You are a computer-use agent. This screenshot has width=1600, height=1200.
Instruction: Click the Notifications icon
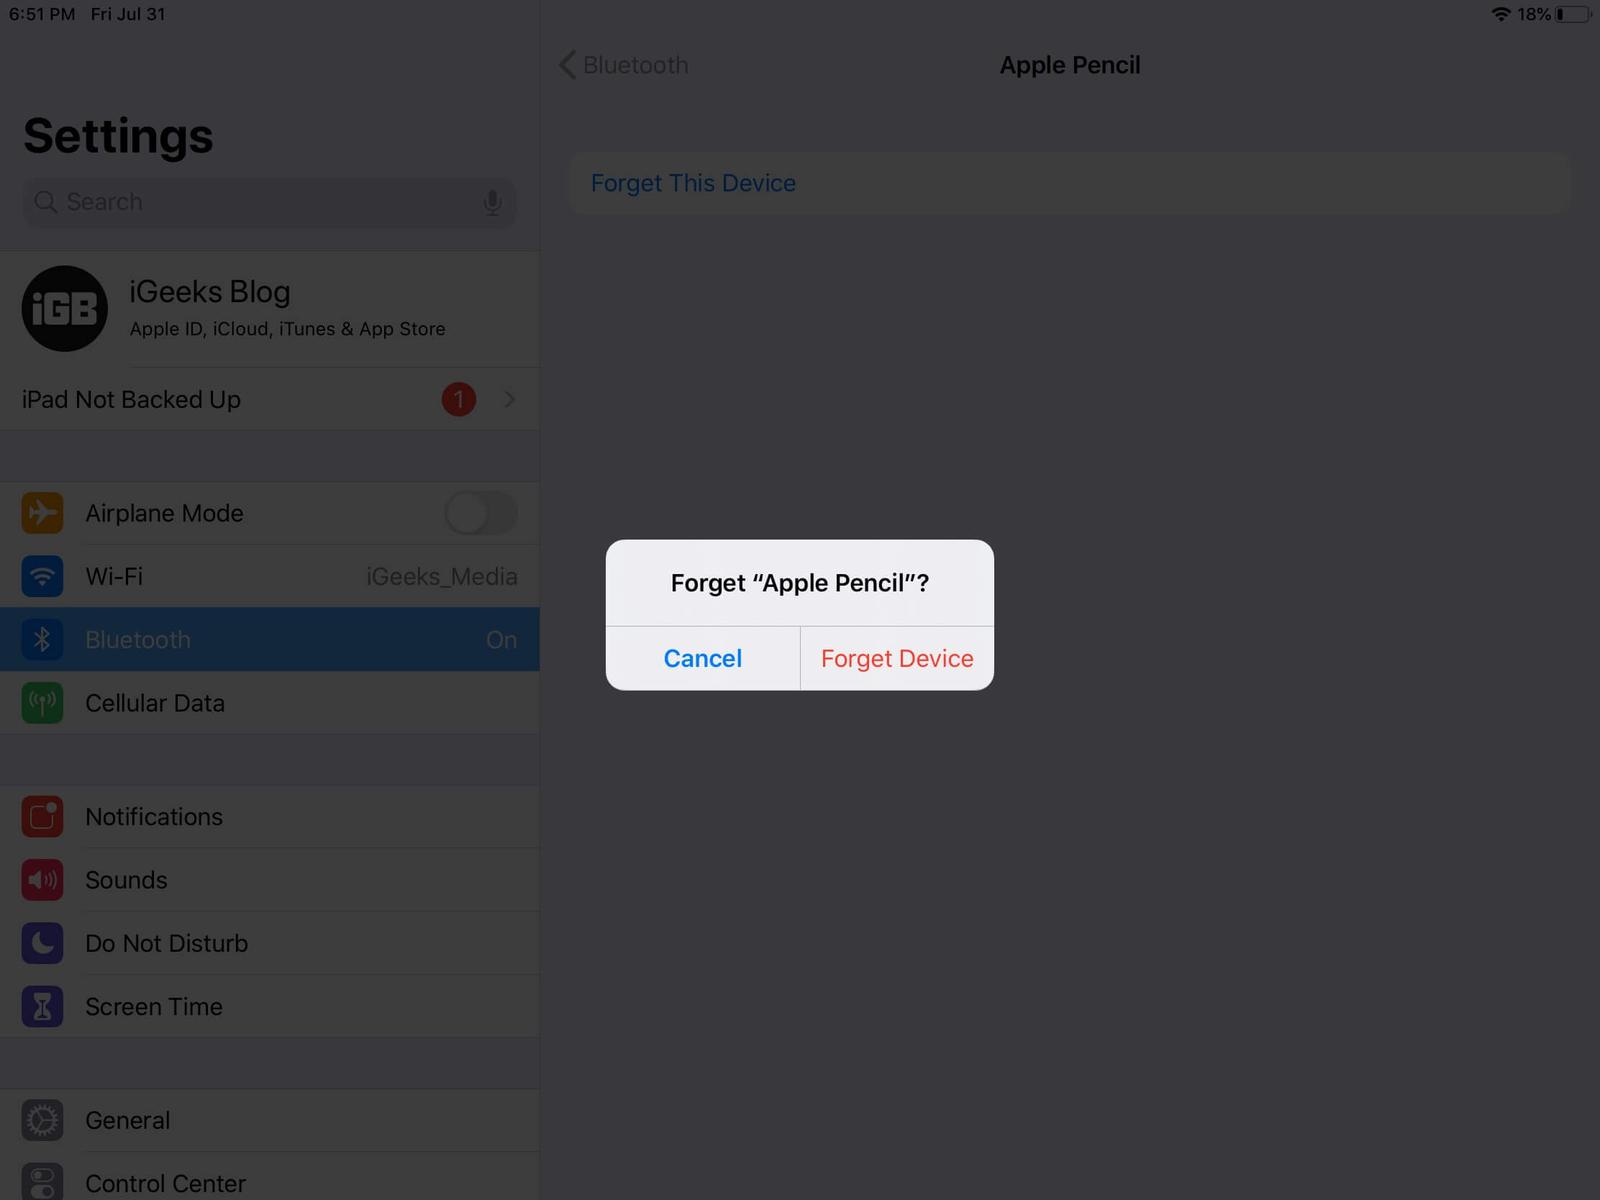pyautogui.click(x=42, y=817)
